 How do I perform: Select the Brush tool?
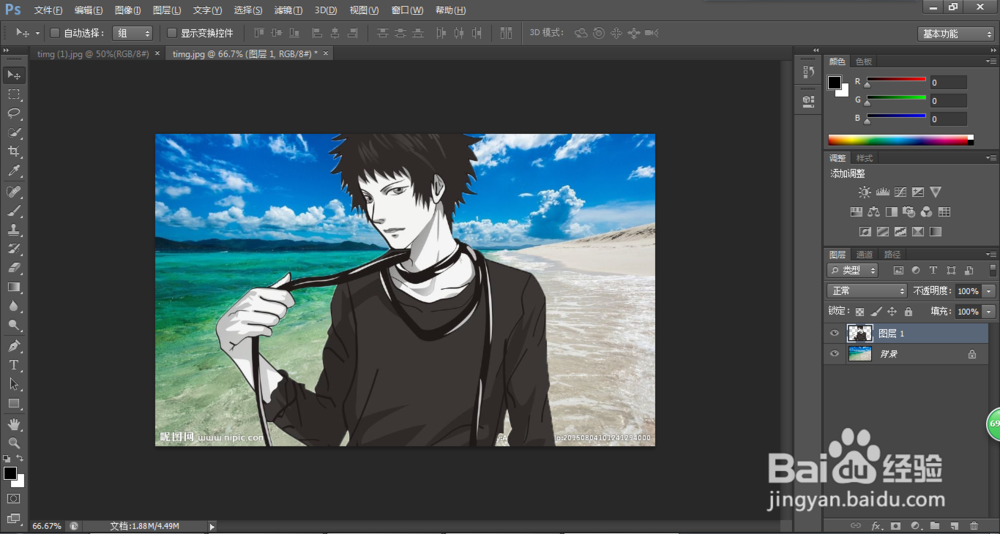14,211
